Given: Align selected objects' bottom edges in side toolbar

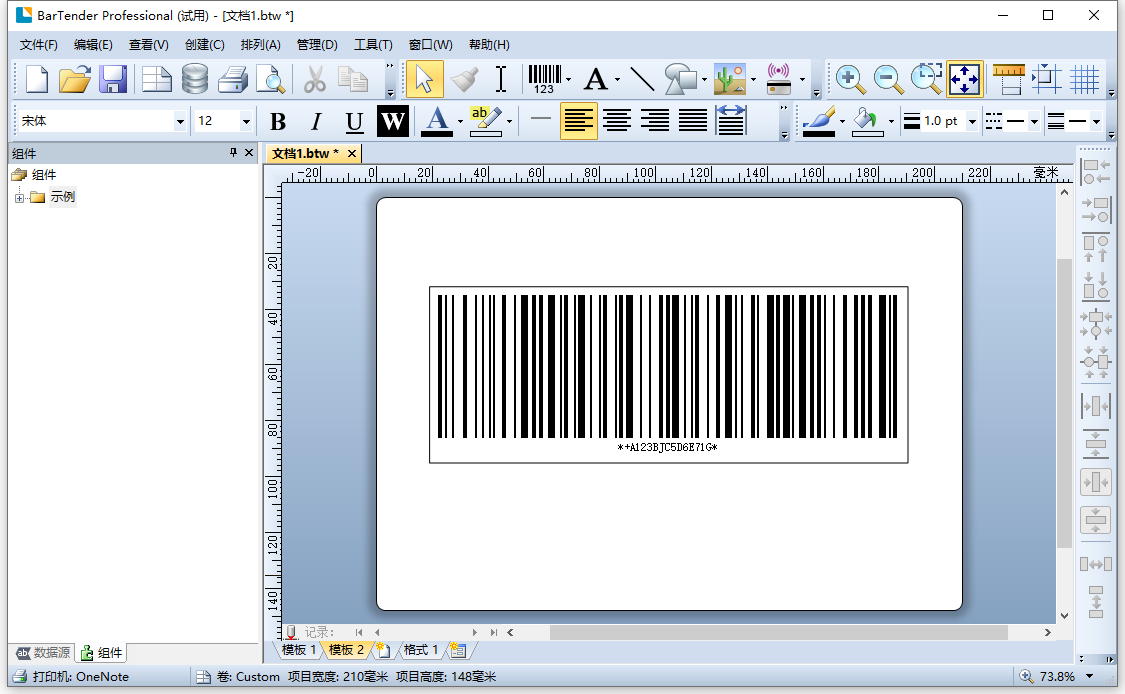Looking at the screenshot, I should click(x=1096, y=286).
